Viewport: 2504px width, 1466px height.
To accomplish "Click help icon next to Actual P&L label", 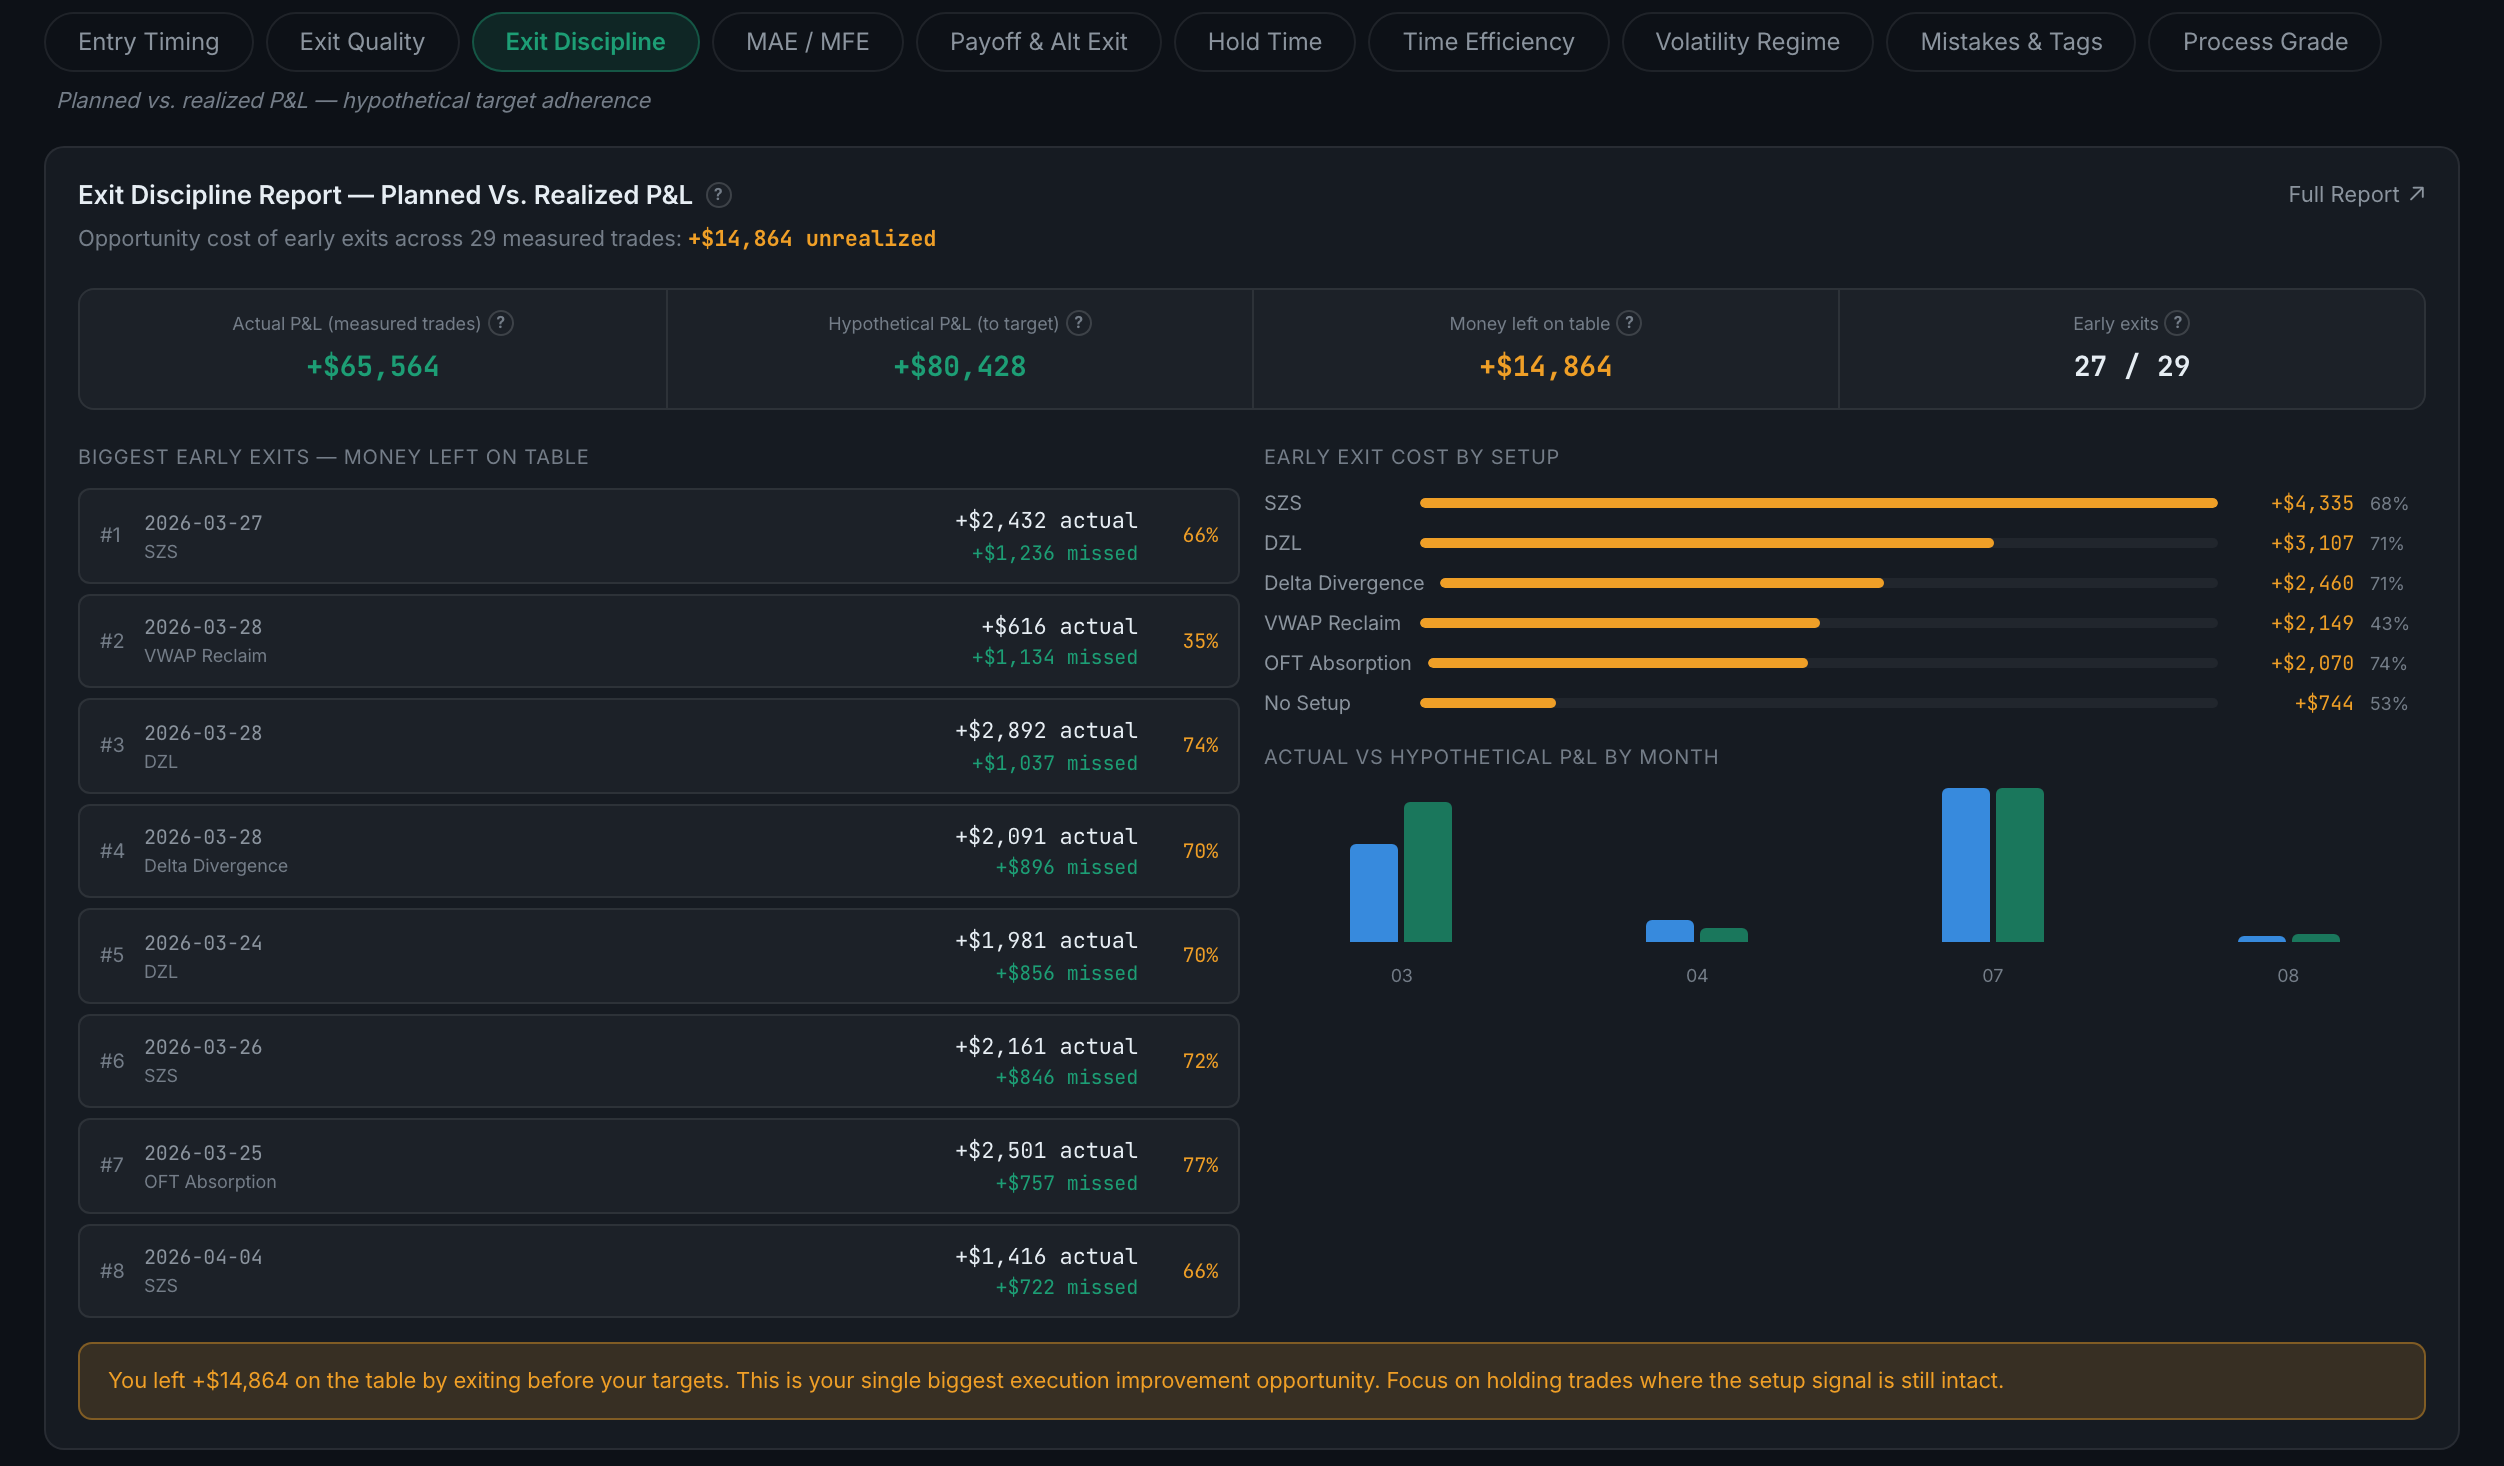I will 501,323.
